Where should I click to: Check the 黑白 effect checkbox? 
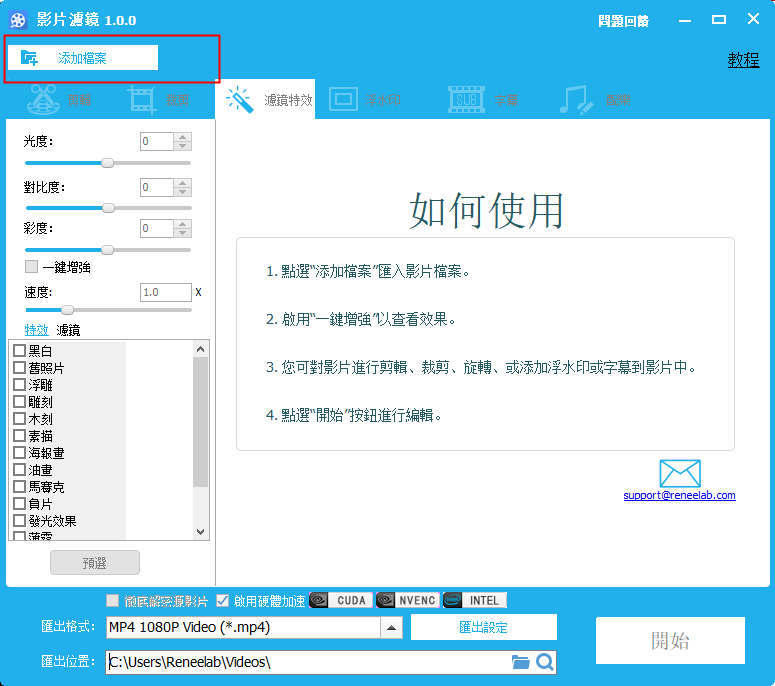(x=20, y=351)
